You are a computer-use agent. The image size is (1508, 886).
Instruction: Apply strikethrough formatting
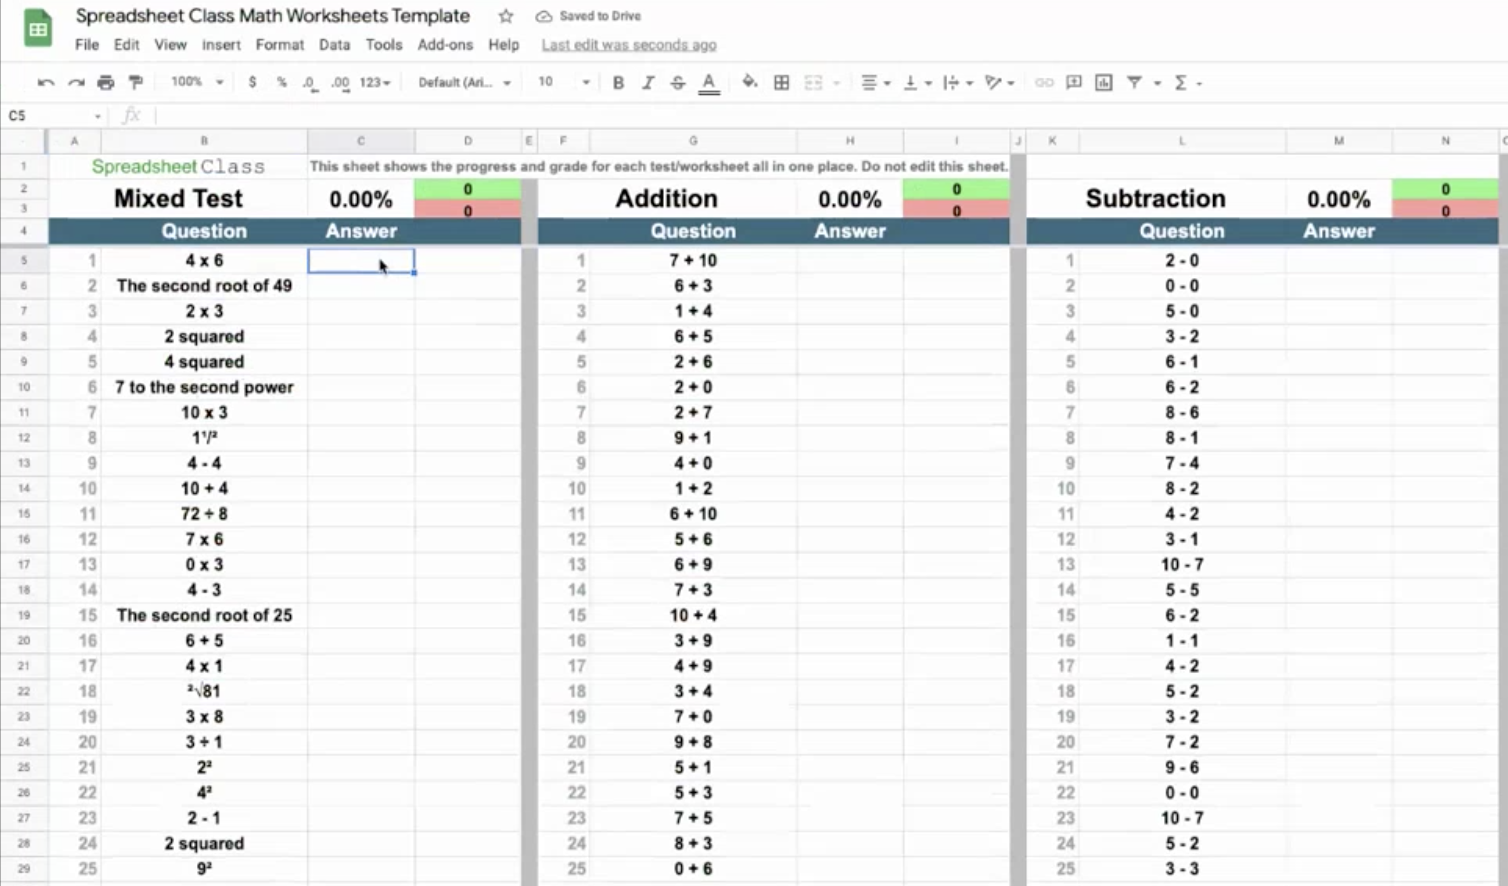[x=678, y=82]
